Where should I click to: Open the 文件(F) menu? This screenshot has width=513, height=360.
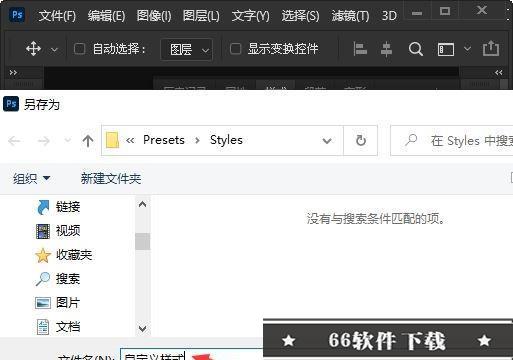point(57,16)
